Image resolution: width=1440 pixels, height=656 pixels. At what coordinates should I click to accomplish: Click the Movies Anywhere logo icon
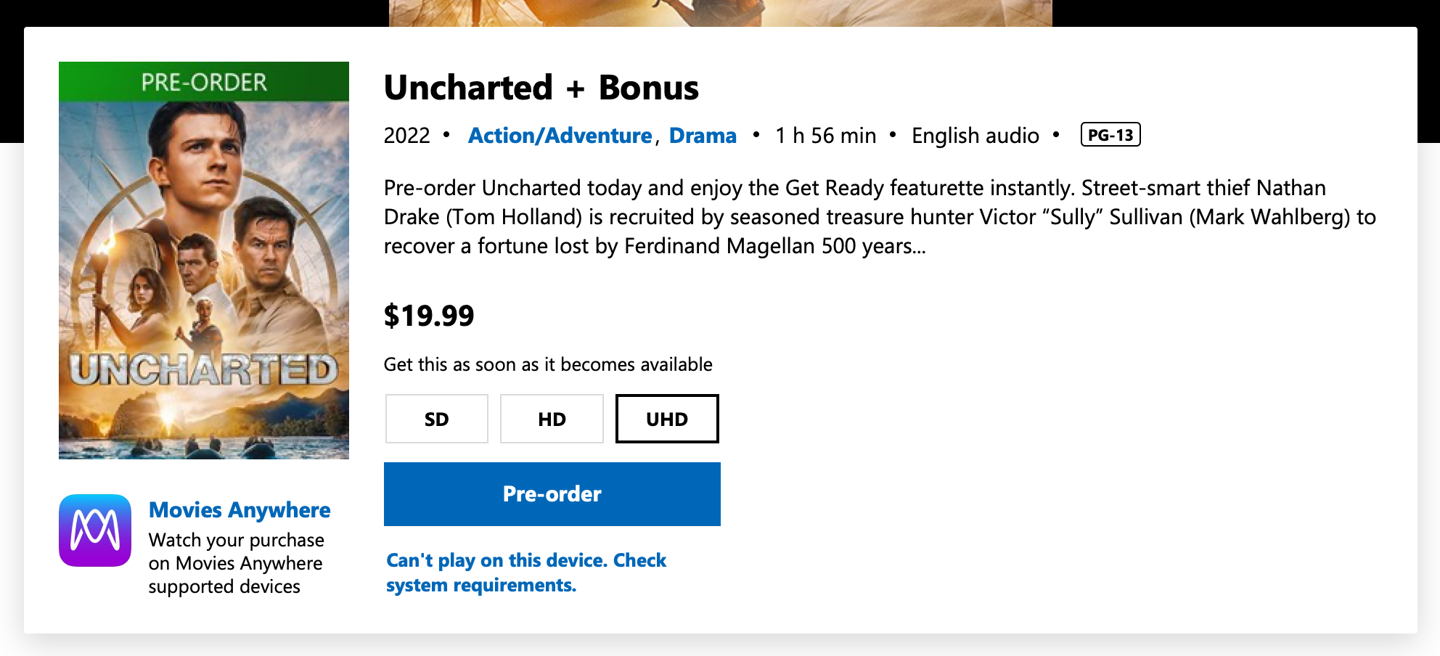pyautogui.click(x=95, y=530)
